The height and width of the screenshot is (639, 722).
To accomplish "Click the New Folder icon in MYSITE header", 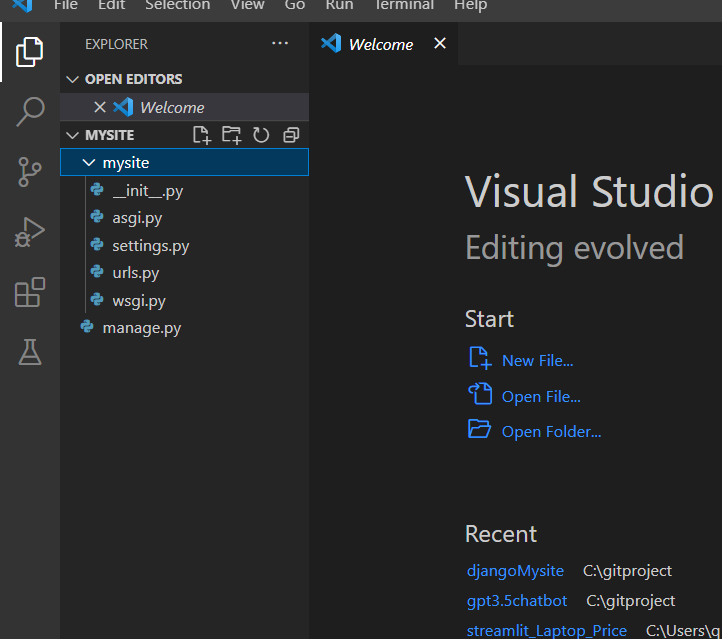I will (x=231, y=135).
